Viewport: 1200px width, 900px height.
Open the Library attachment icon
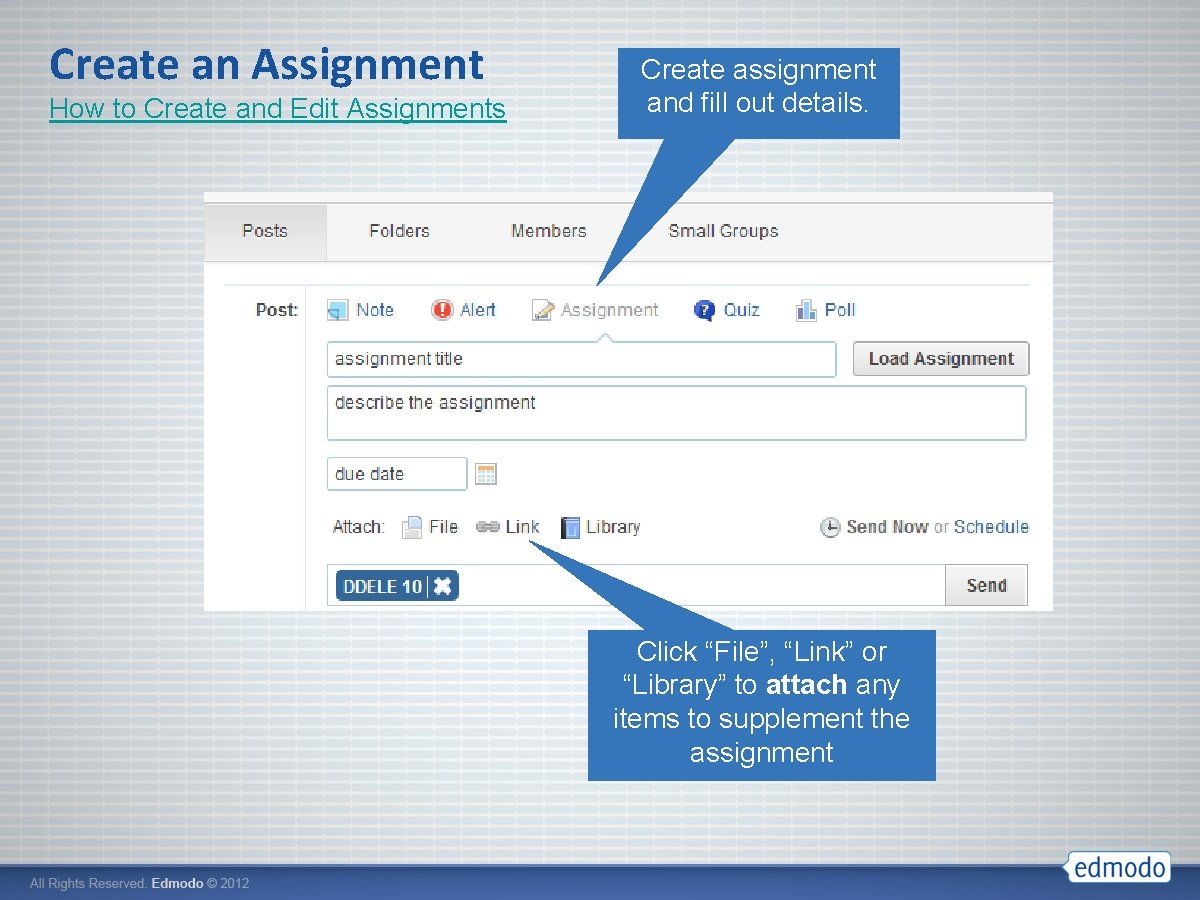click(x=568, y=527)
